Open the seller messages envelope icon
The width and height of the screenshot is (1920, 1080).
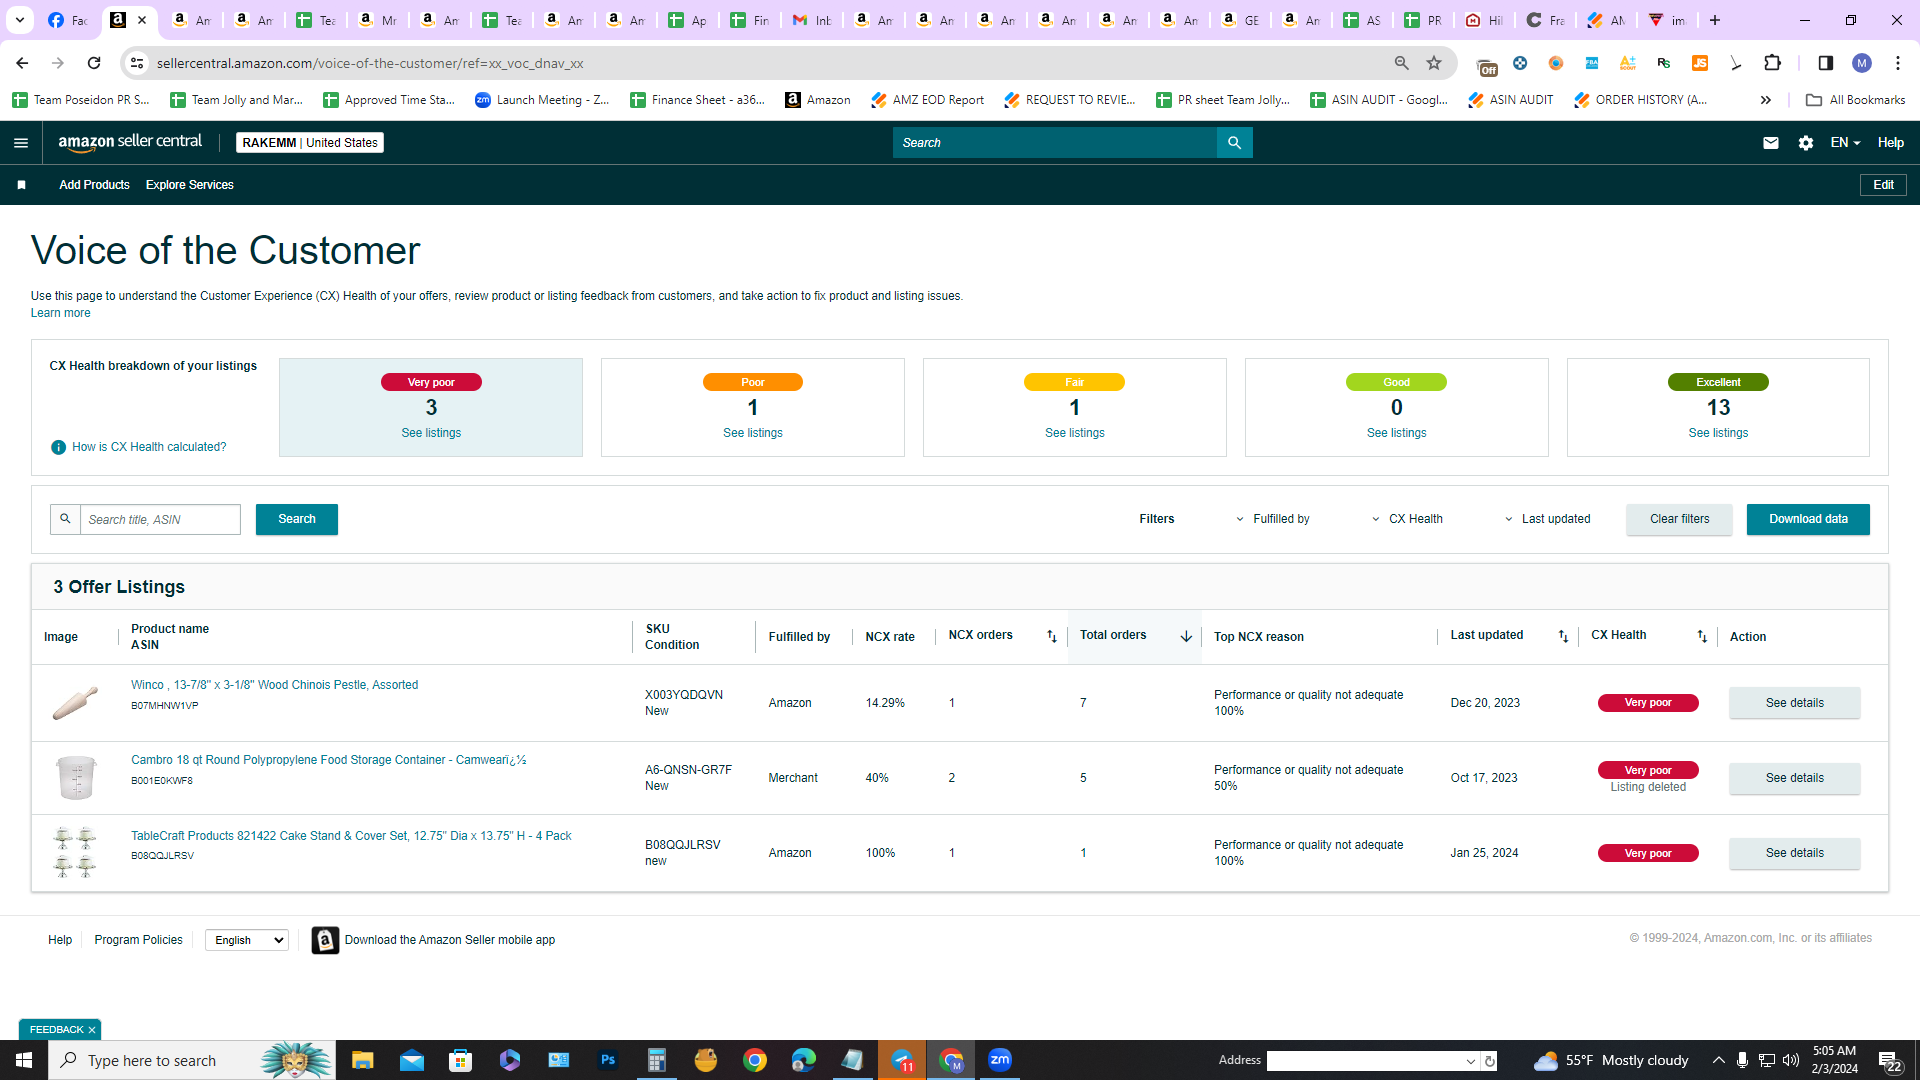pos(1771,143)
